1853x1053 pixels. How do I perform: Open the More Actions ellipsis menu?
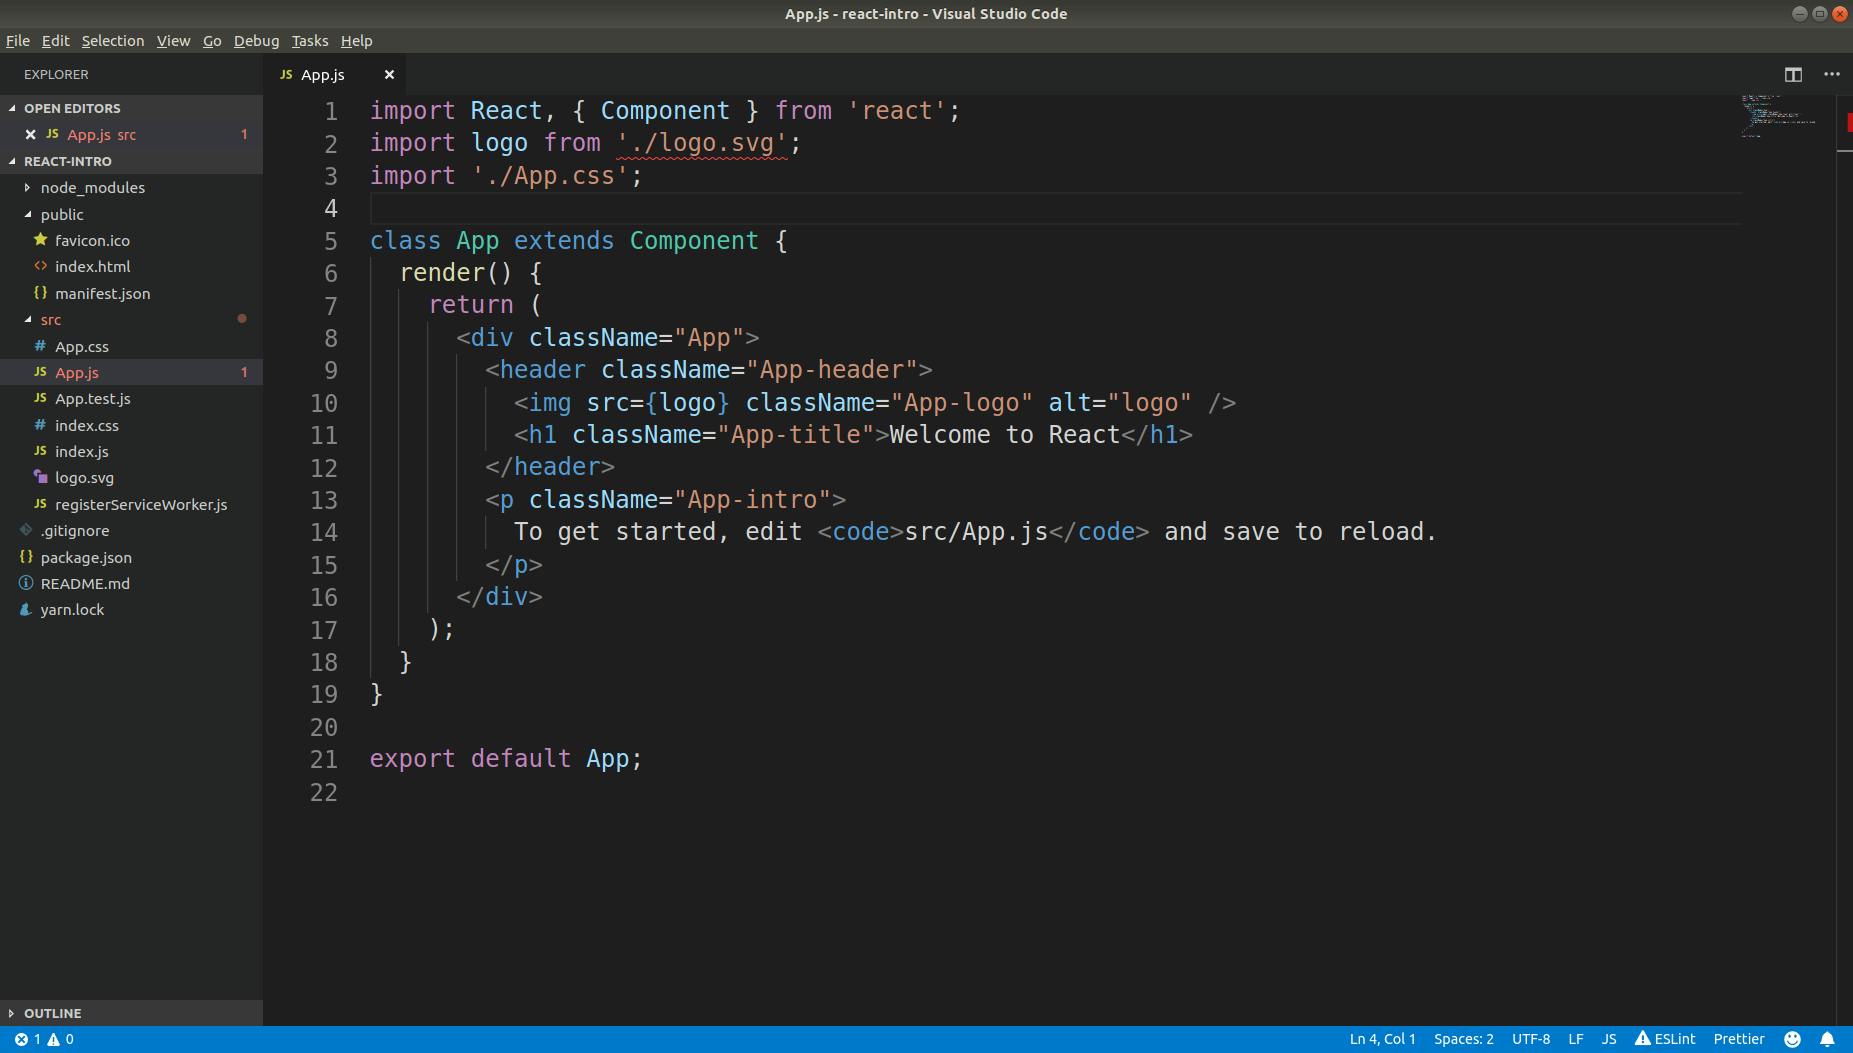(x=1833, y=74)
